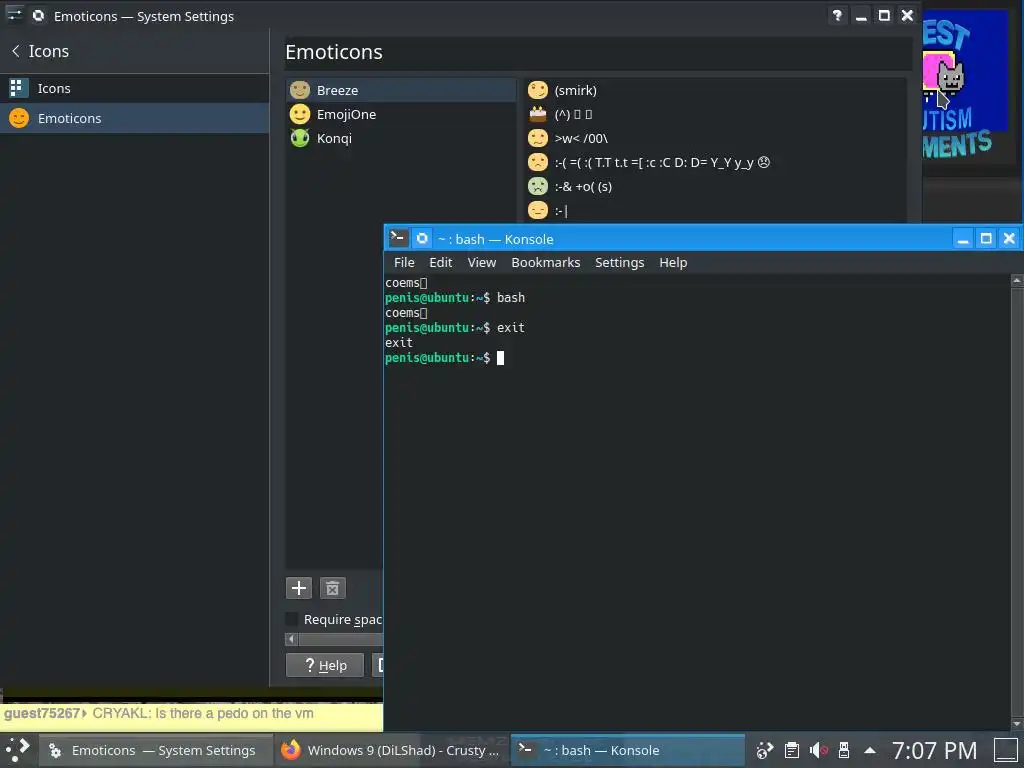Select the Konqi emoticon theme
1024x768 pixels.
(x=401, y=138)
